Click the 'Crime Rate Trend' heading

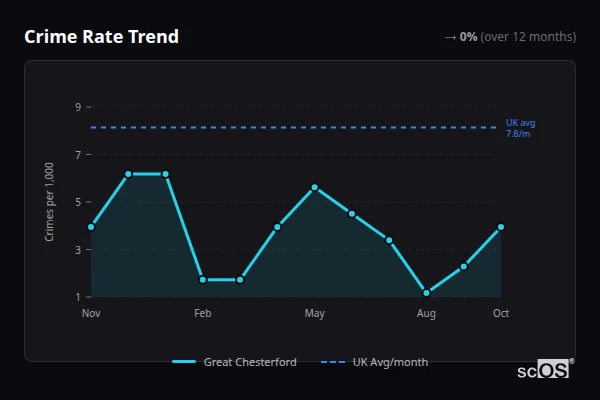coord(101,37)
